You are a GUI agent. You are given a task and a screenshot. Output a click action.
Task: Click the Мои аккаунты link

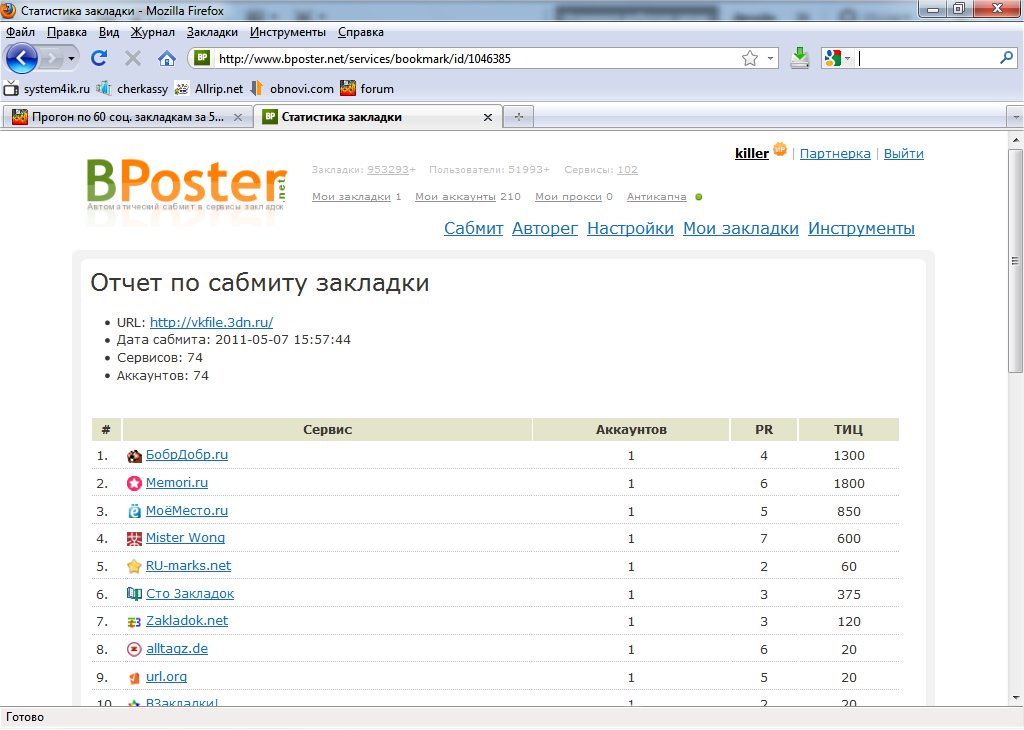(455, 197)
